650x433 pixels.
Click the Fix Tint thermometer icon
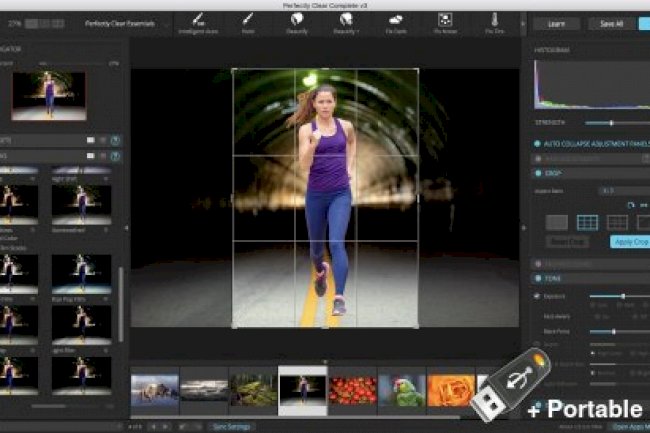tap(495, 18)
